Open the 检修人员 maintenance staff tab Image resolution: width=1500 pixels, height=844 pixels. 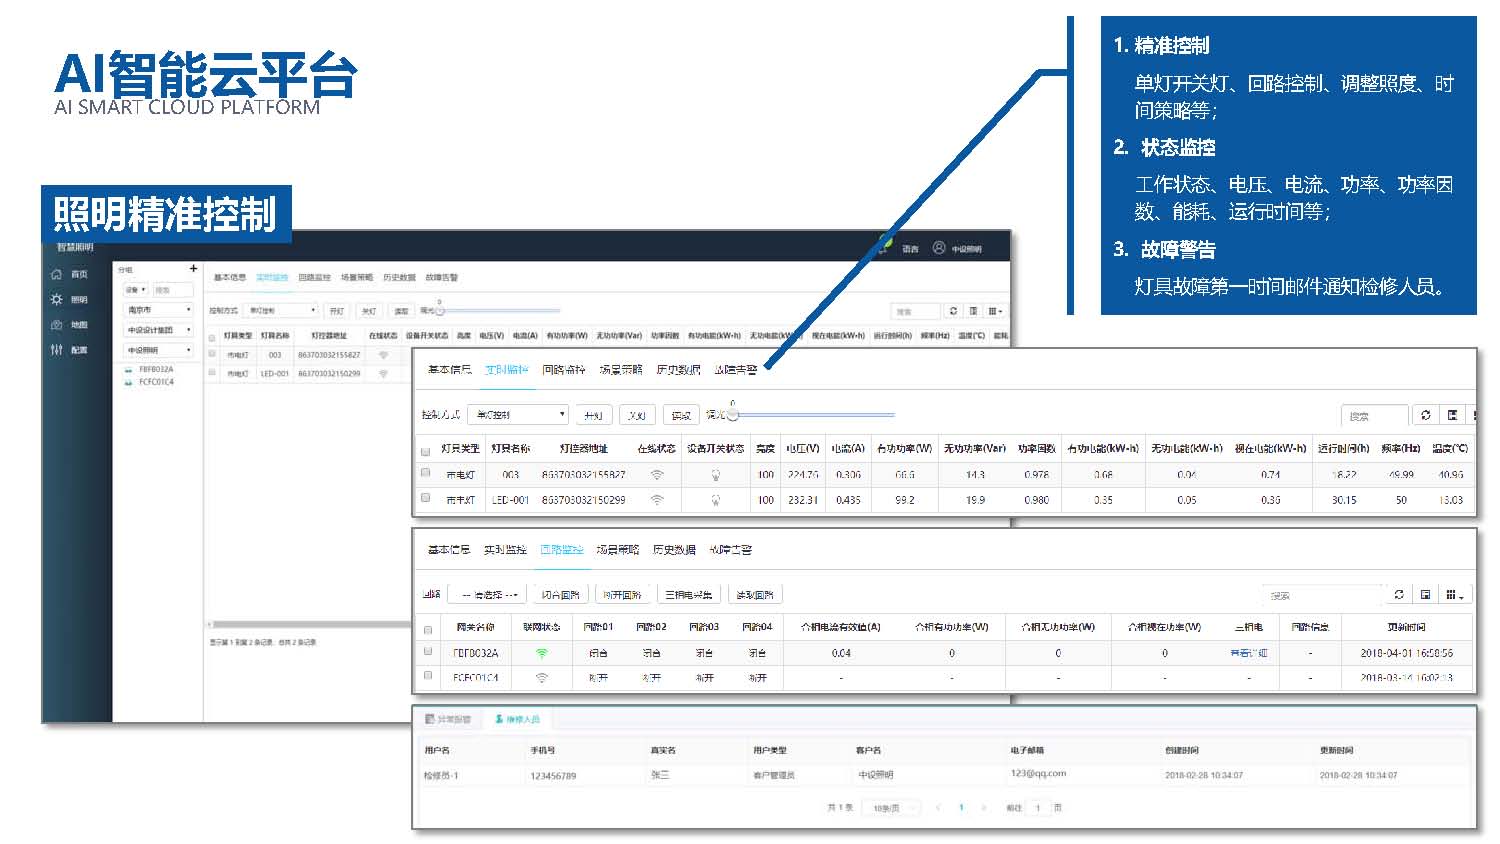pyautogui.click(x=516, y=719)
